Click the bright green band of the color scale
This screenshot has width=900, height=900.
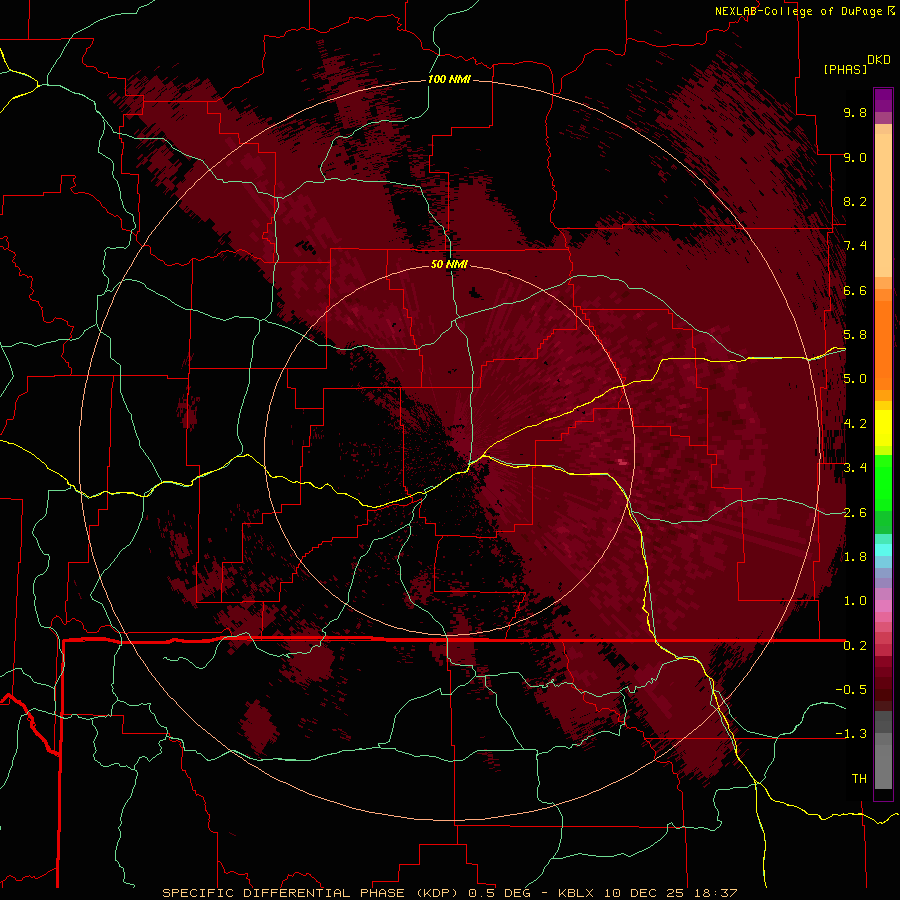tap(883, 485)
